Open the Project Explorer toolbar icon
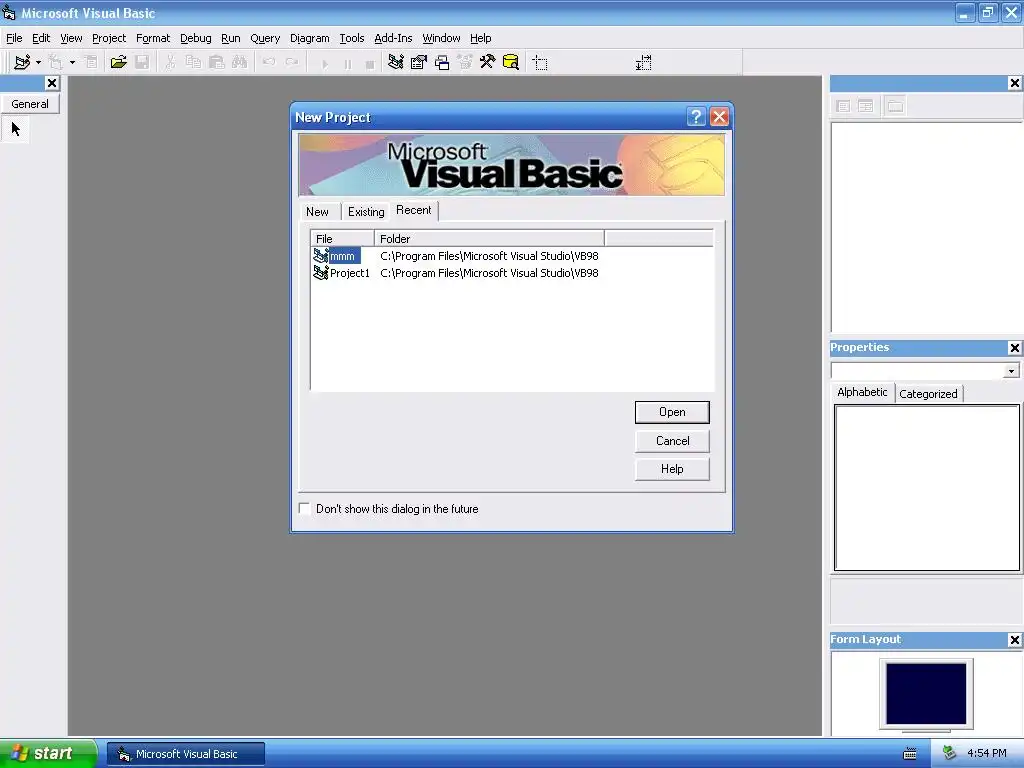This screenshot has height=768, width=1024. [x=396, y=62]
